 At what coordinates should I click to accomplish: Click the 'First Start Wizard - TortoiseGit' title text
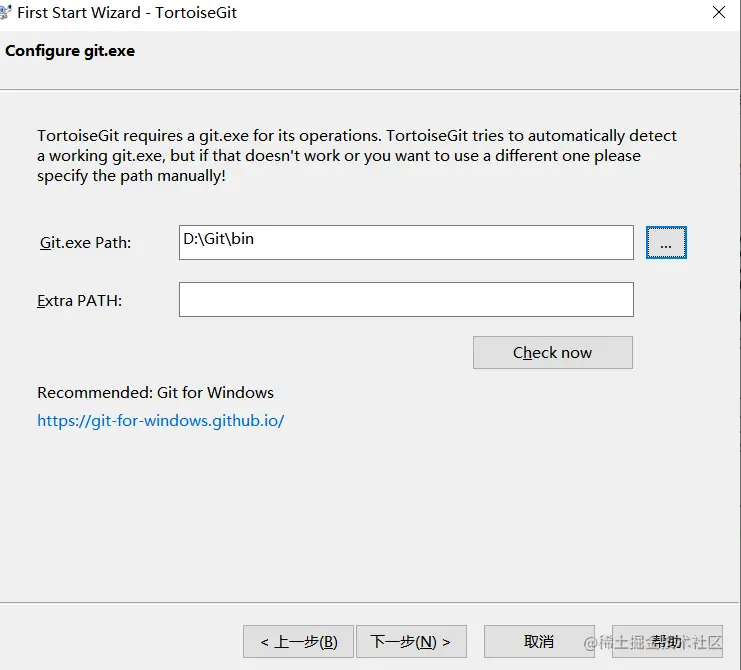pyautogui.click(x=127, y=13)
